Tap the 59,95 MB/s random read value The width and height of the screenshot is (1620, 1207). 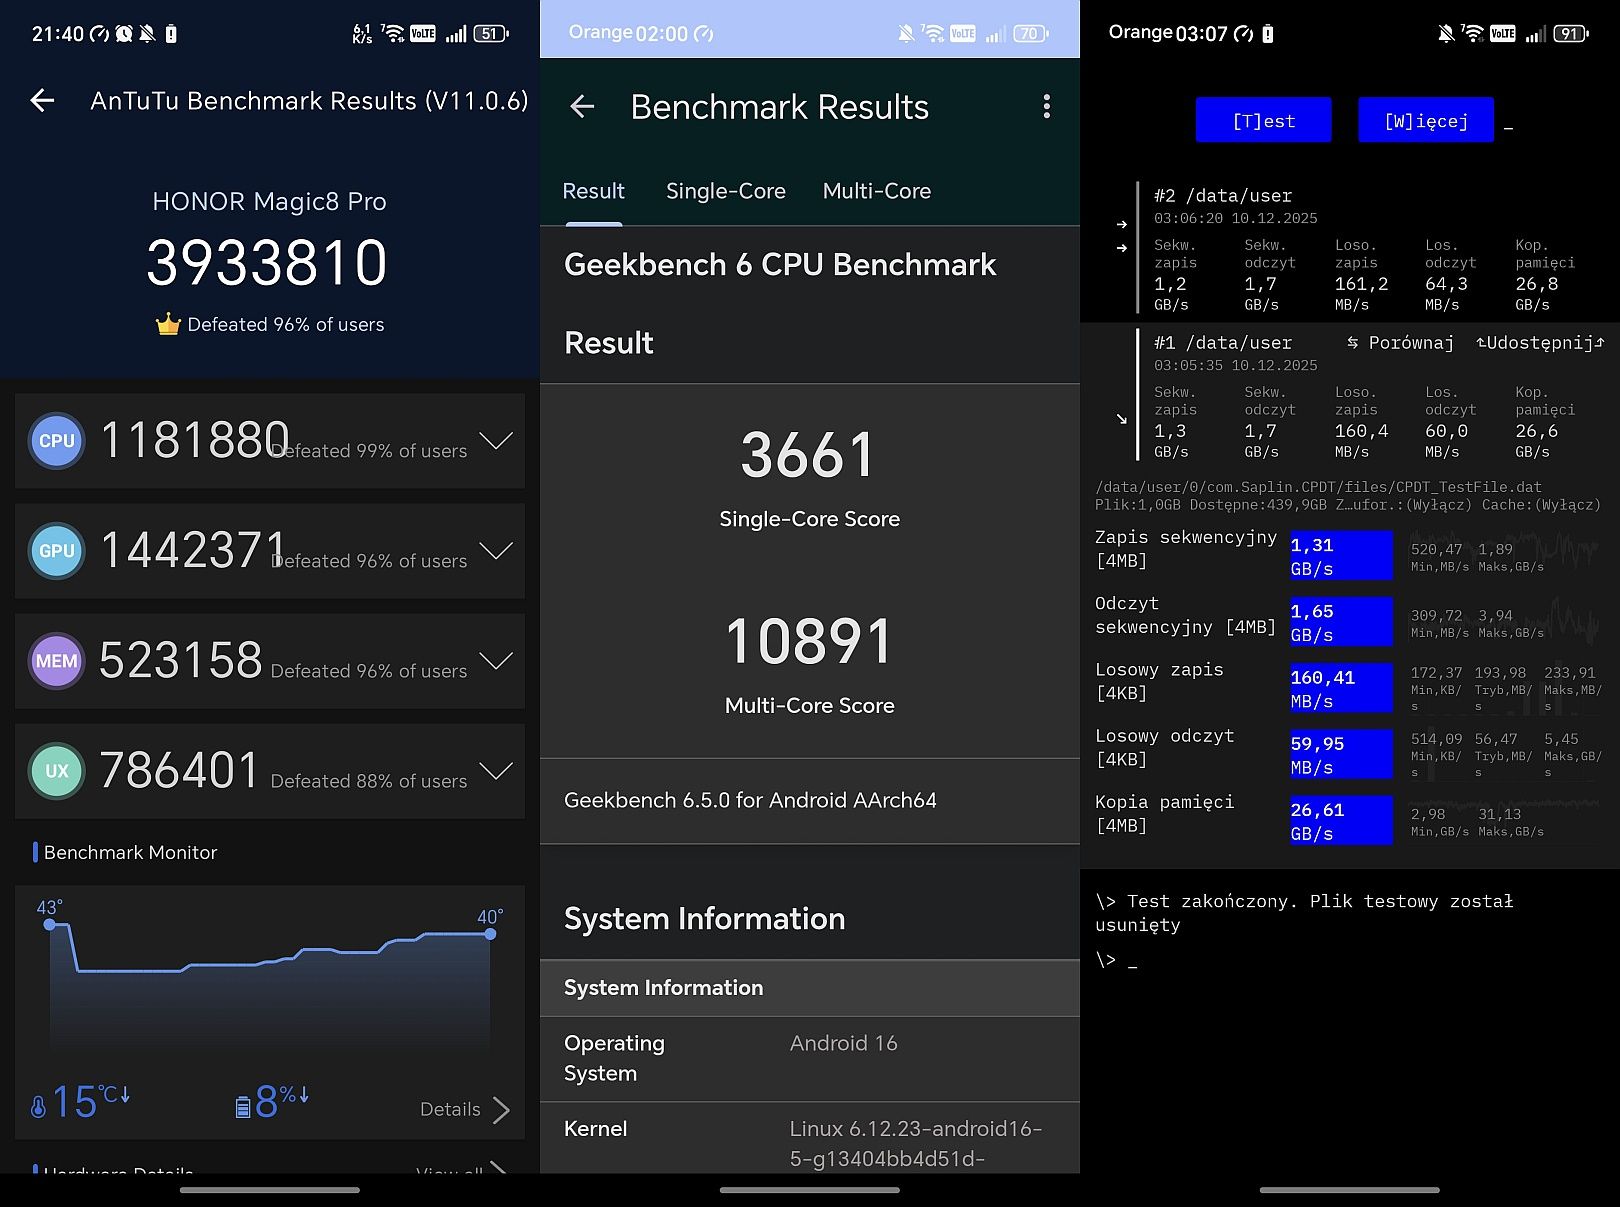(x=1341, y=754)
